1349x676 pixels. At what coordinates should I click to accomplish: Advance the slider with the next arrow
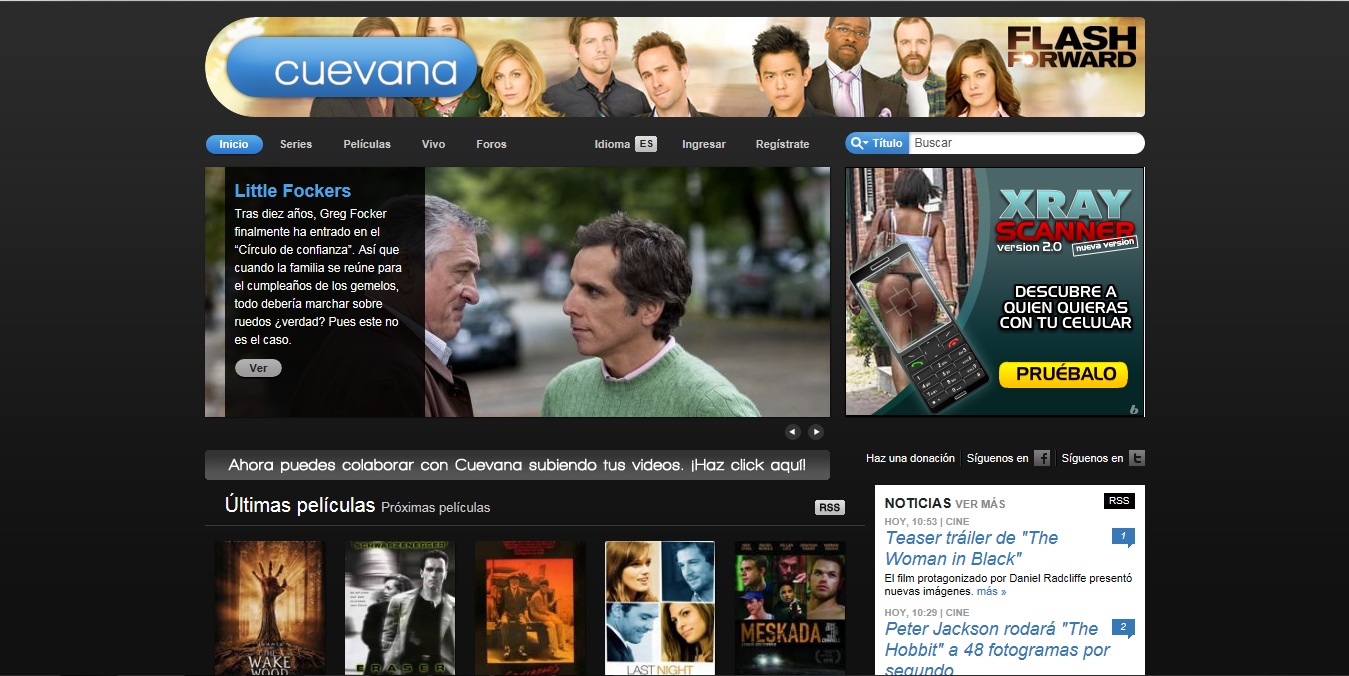click(x=816, y=431)
